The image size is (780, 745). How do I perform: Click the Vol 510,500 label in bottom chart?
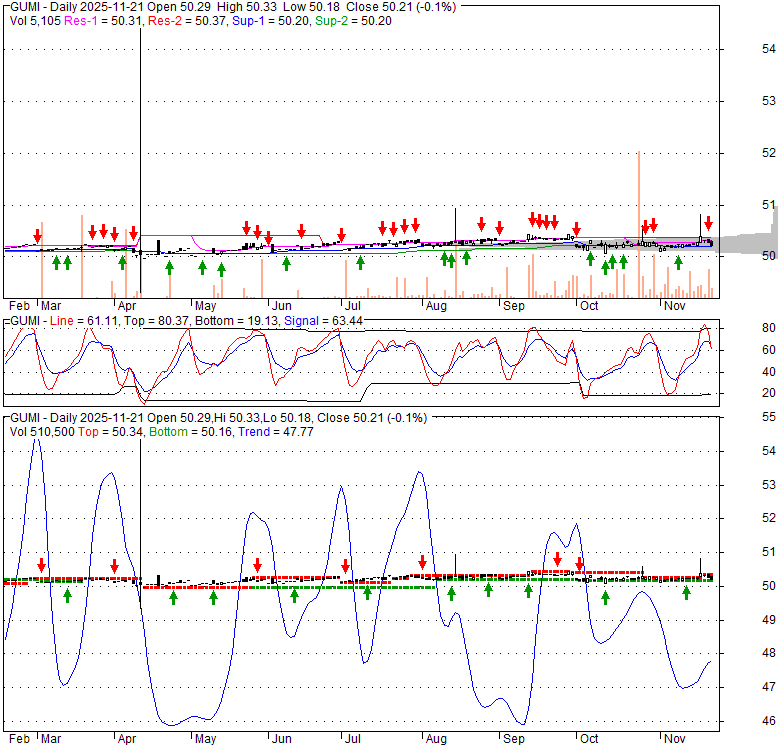43,430
